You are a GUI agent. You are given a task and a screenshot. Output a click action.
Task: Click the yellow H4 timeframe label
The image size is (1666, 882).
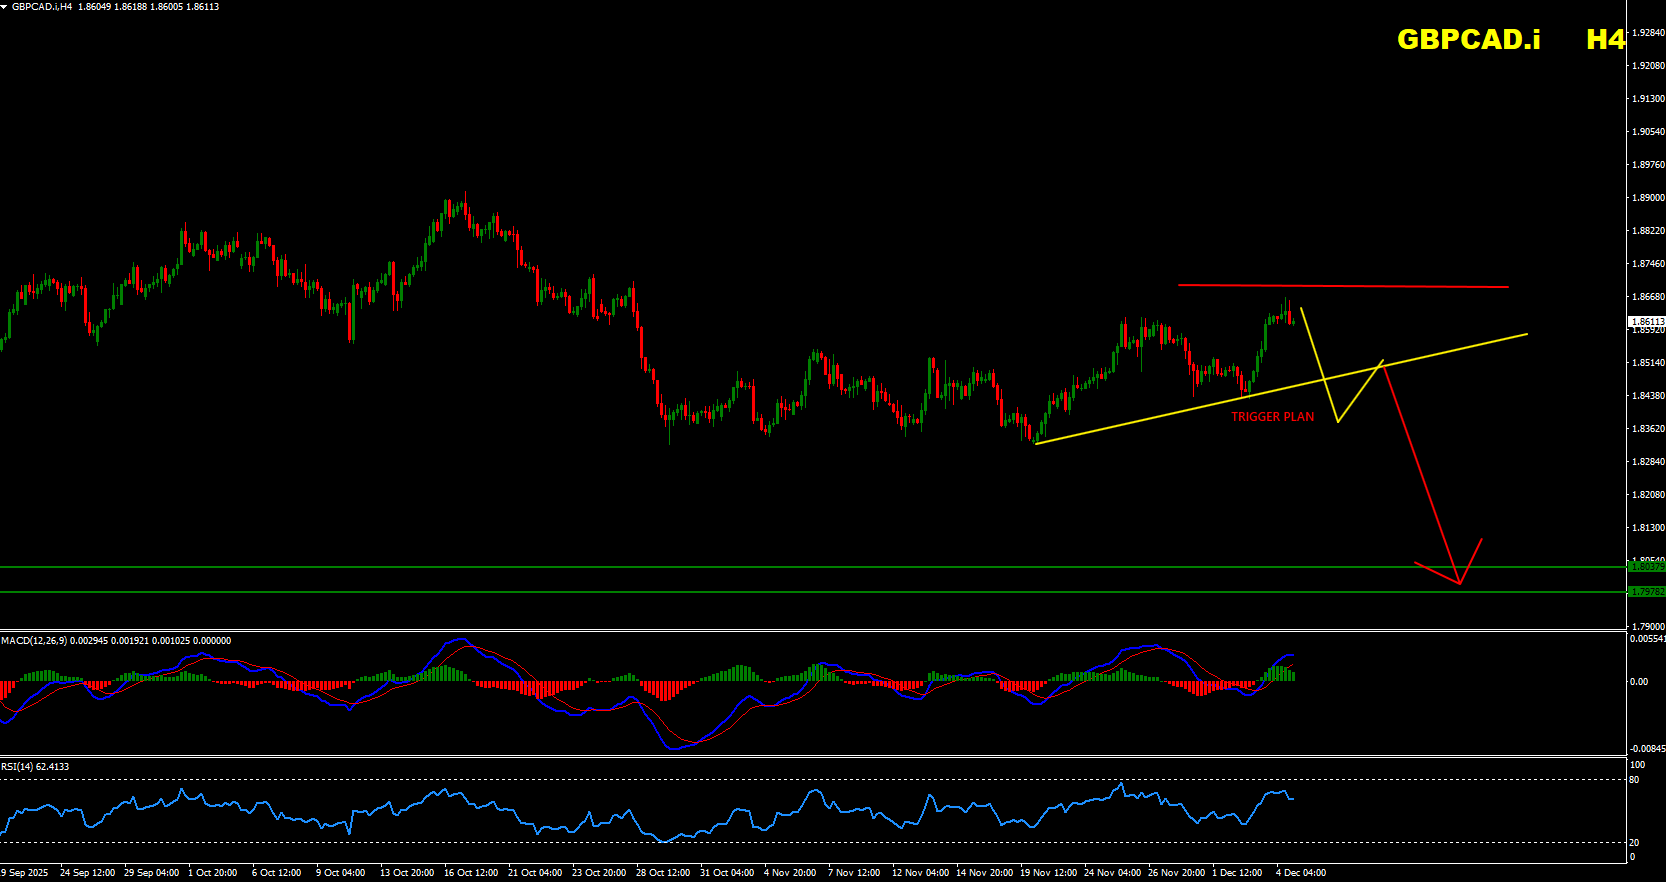click(x=1605, y=39)
